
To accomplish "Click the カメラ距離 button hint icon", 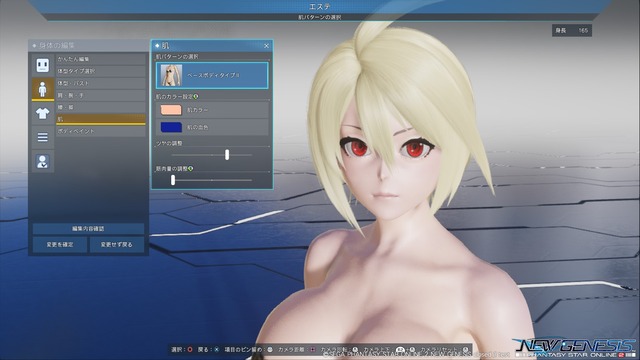I will point(313,350).
